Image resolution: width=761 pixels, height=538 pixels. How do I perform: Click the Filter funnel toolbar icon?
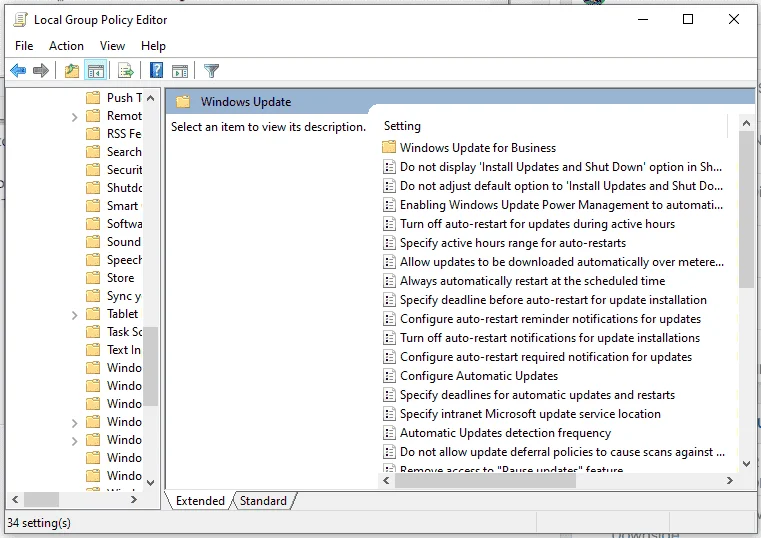pos(212,71)
